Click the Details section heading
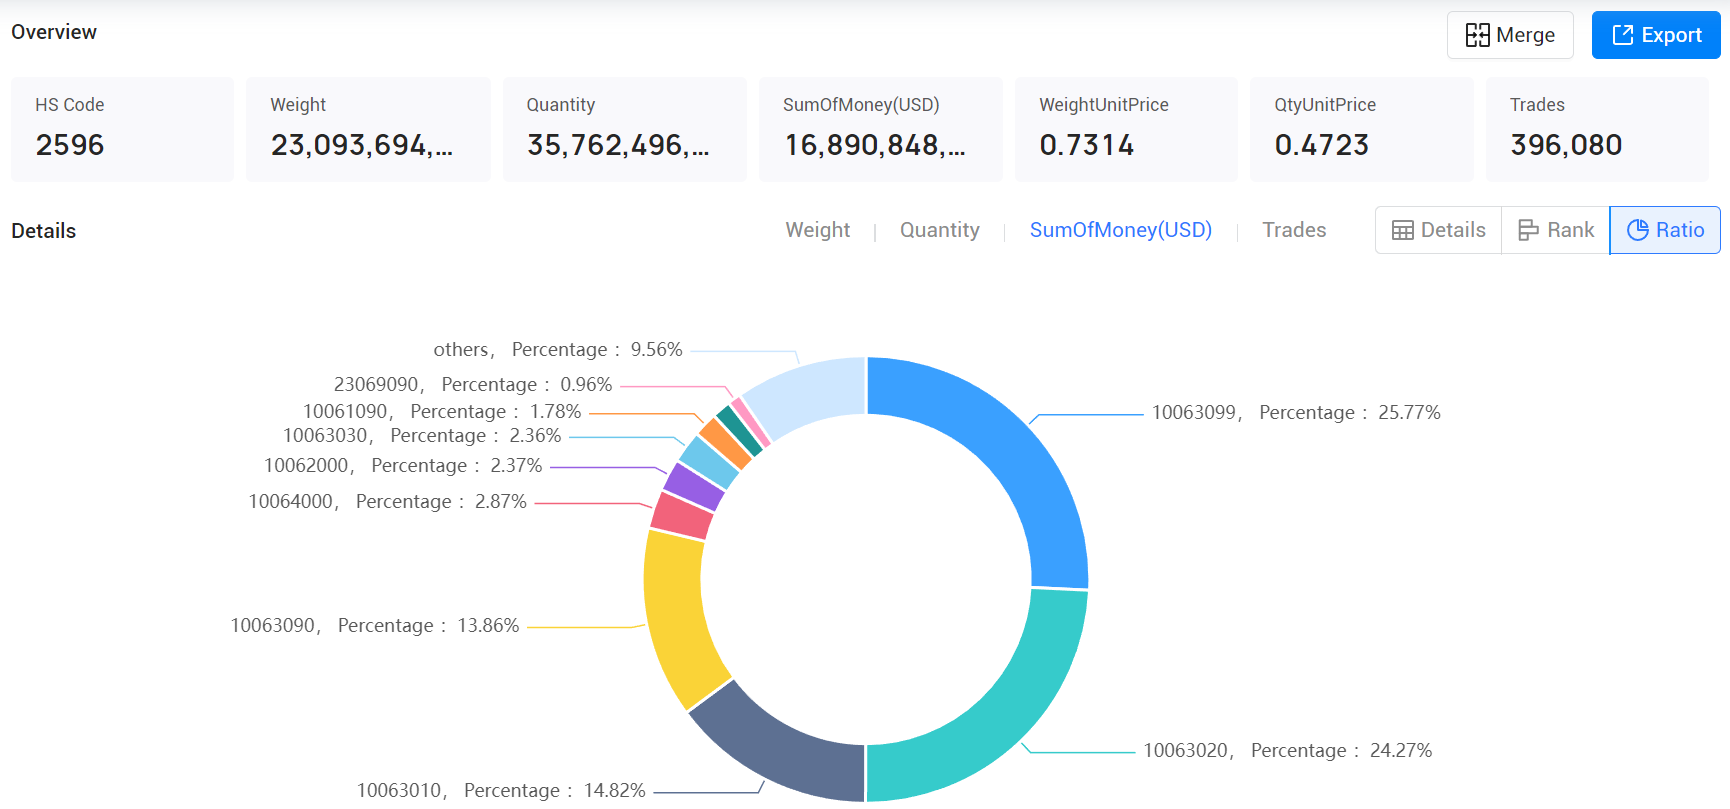 point(44,231)
